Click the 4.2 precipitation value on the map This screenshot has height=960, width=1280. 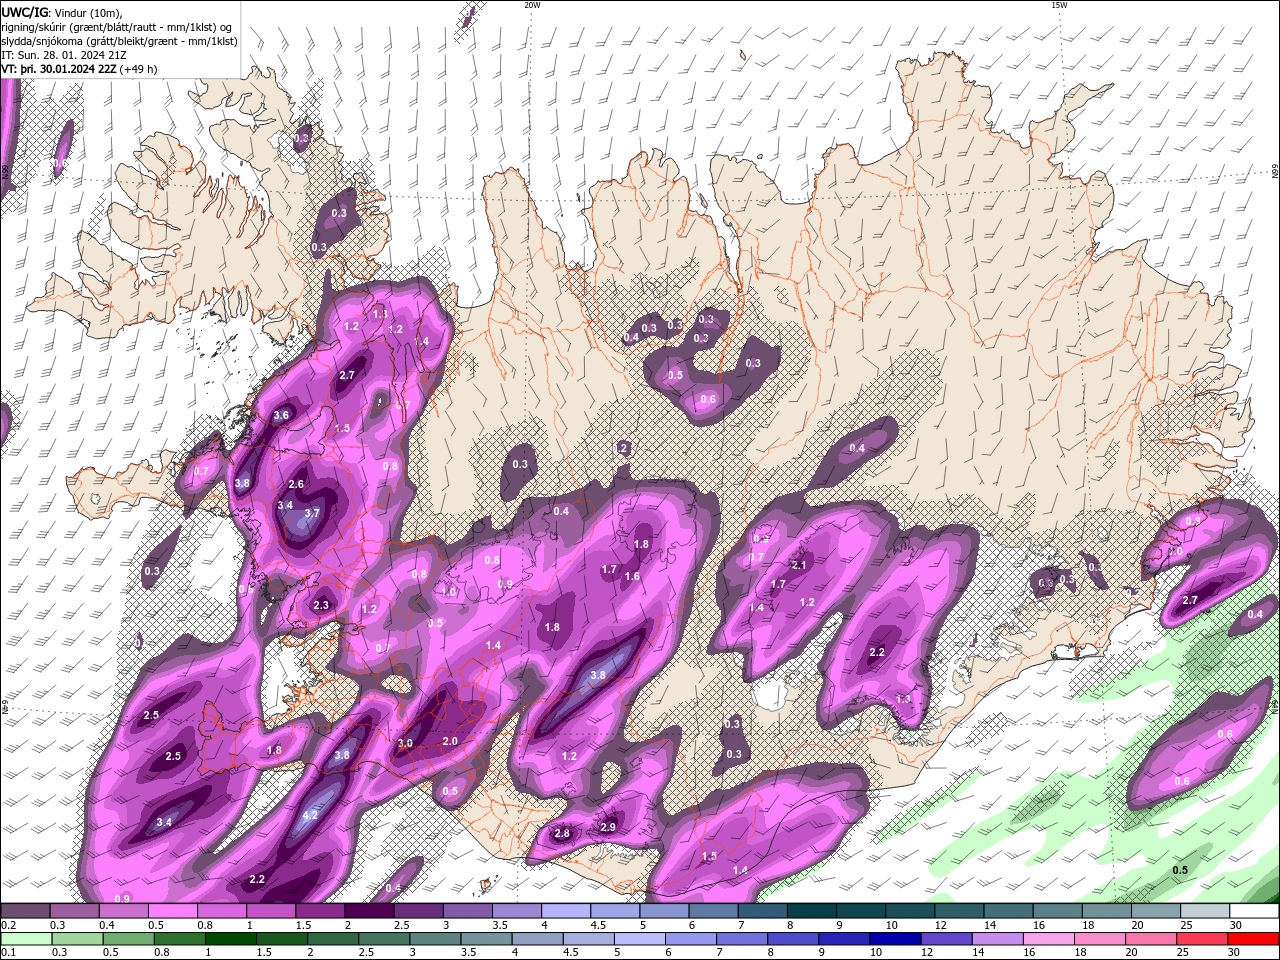(x=310, y=816)
